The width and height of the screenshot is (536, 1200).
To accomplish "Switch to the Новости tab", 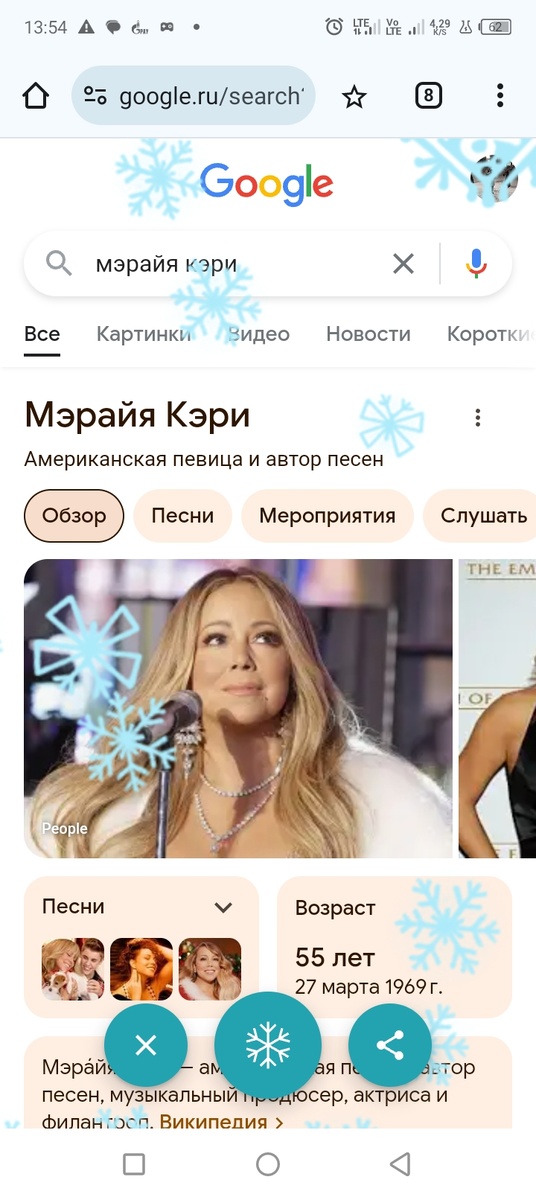I will click(x=368, y=334).
